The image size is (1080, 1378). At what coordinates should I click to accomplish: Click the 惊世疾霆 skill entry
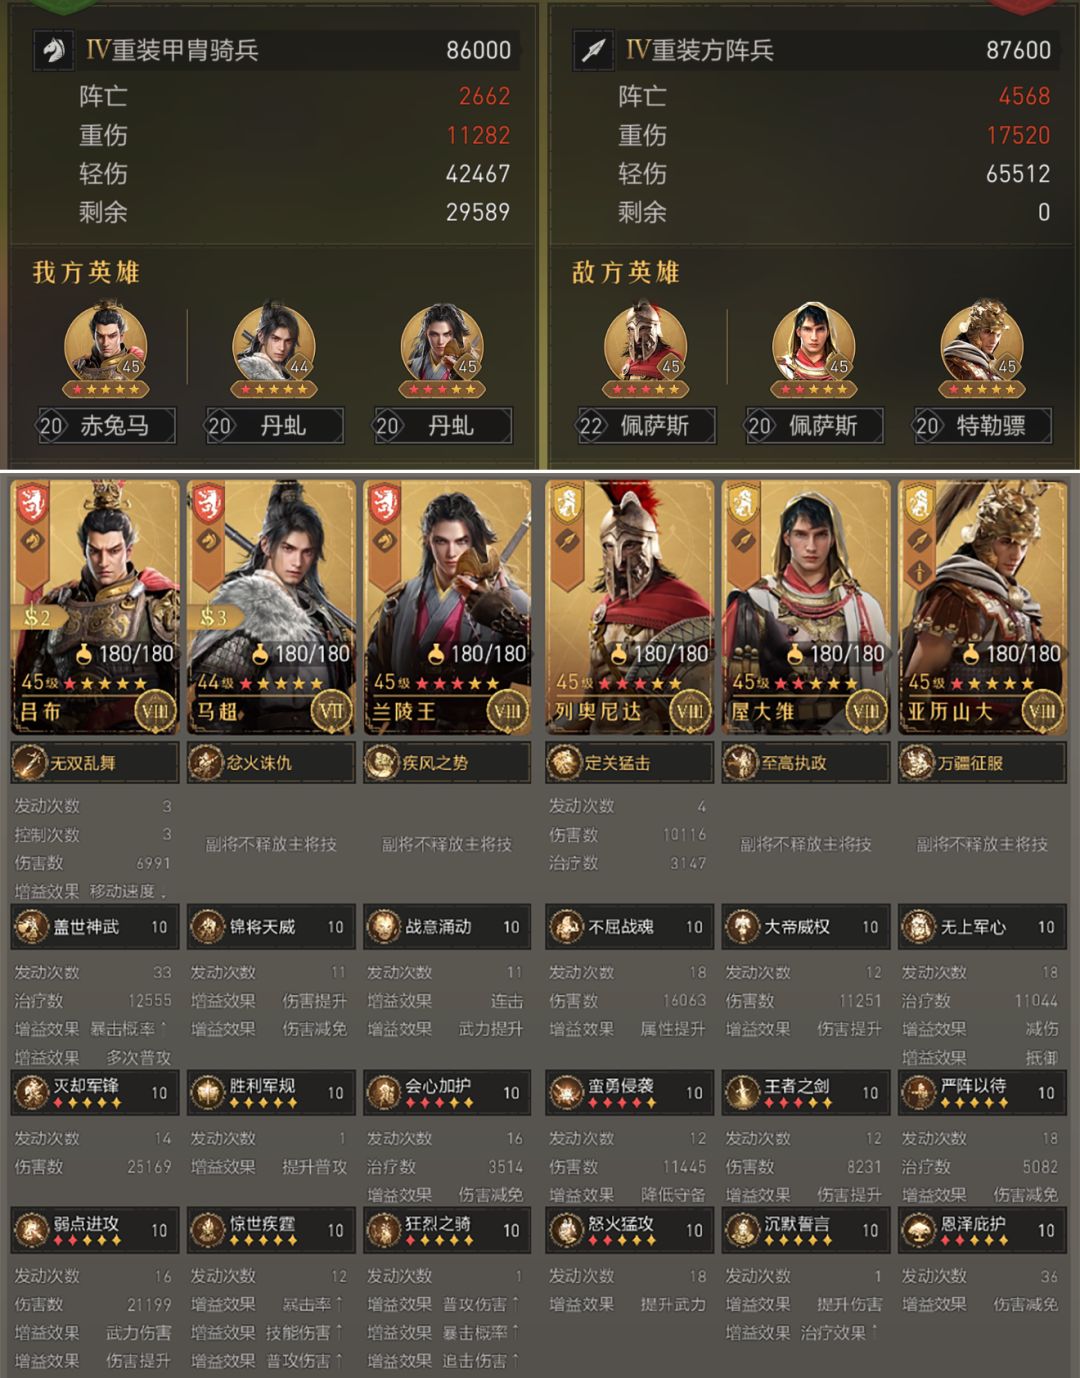tap(271, 1231)
